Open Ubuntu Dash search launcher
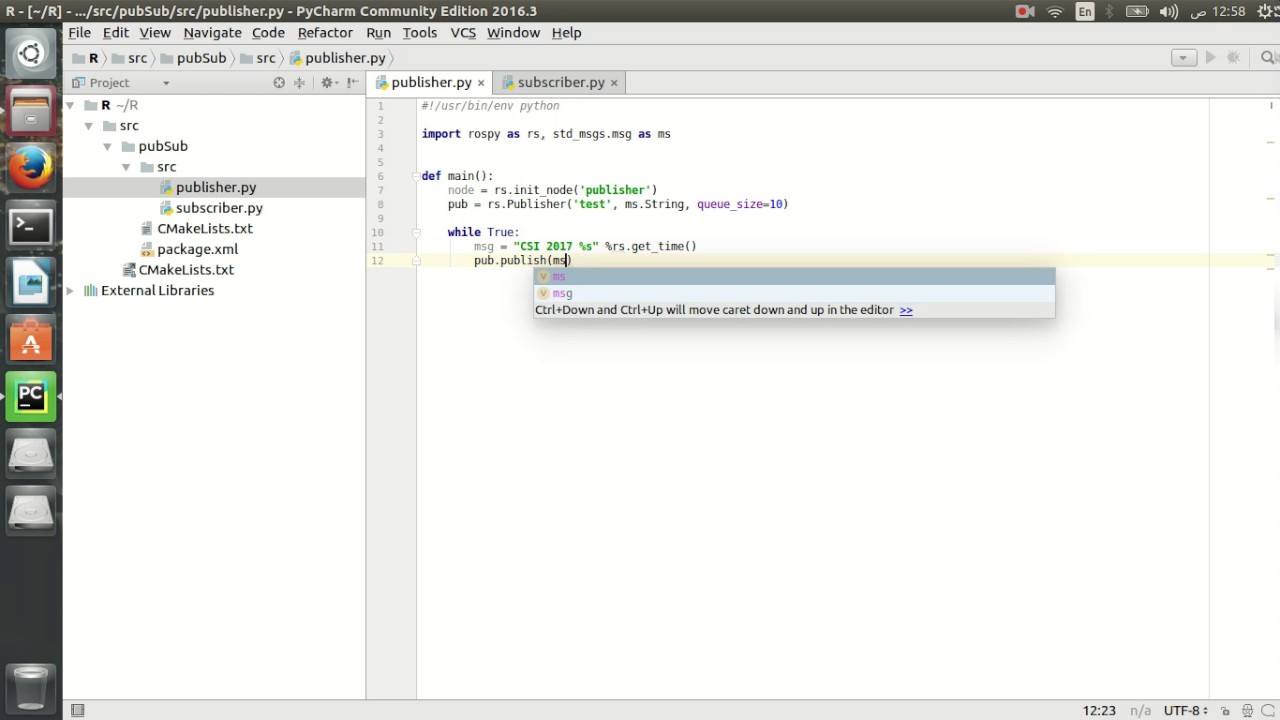This screenshot has height=720, width=1280. pyautogui.click(x=30, y=54)
